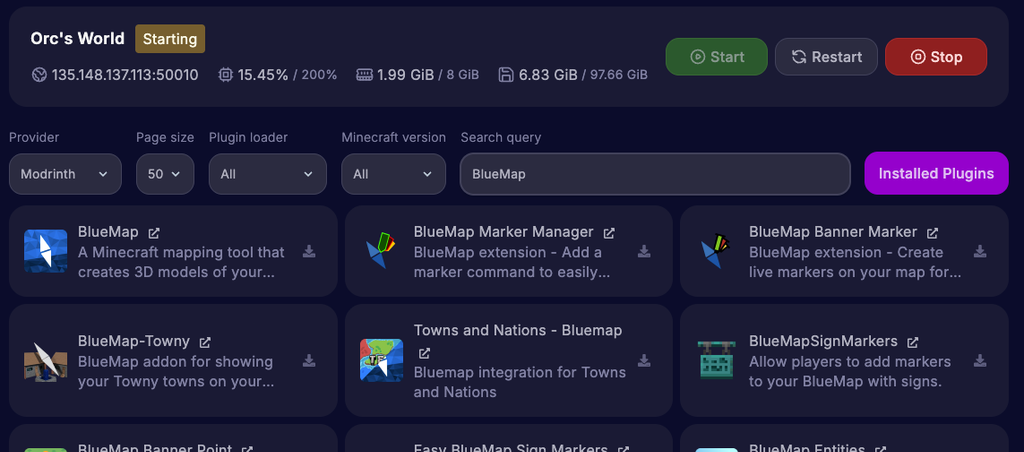Click the BlueMap download icon

[x=309, y=251]
